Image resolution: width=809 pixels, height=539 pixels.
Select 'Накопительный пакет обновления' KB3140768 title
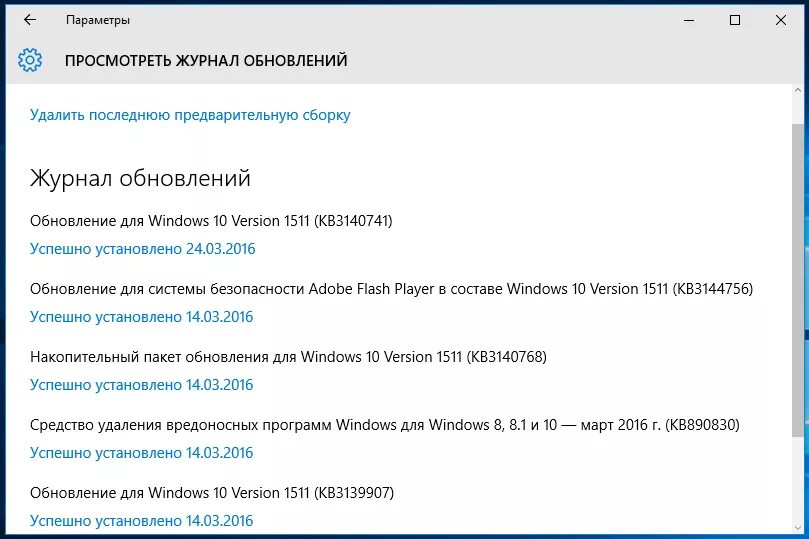coord(288,357)
